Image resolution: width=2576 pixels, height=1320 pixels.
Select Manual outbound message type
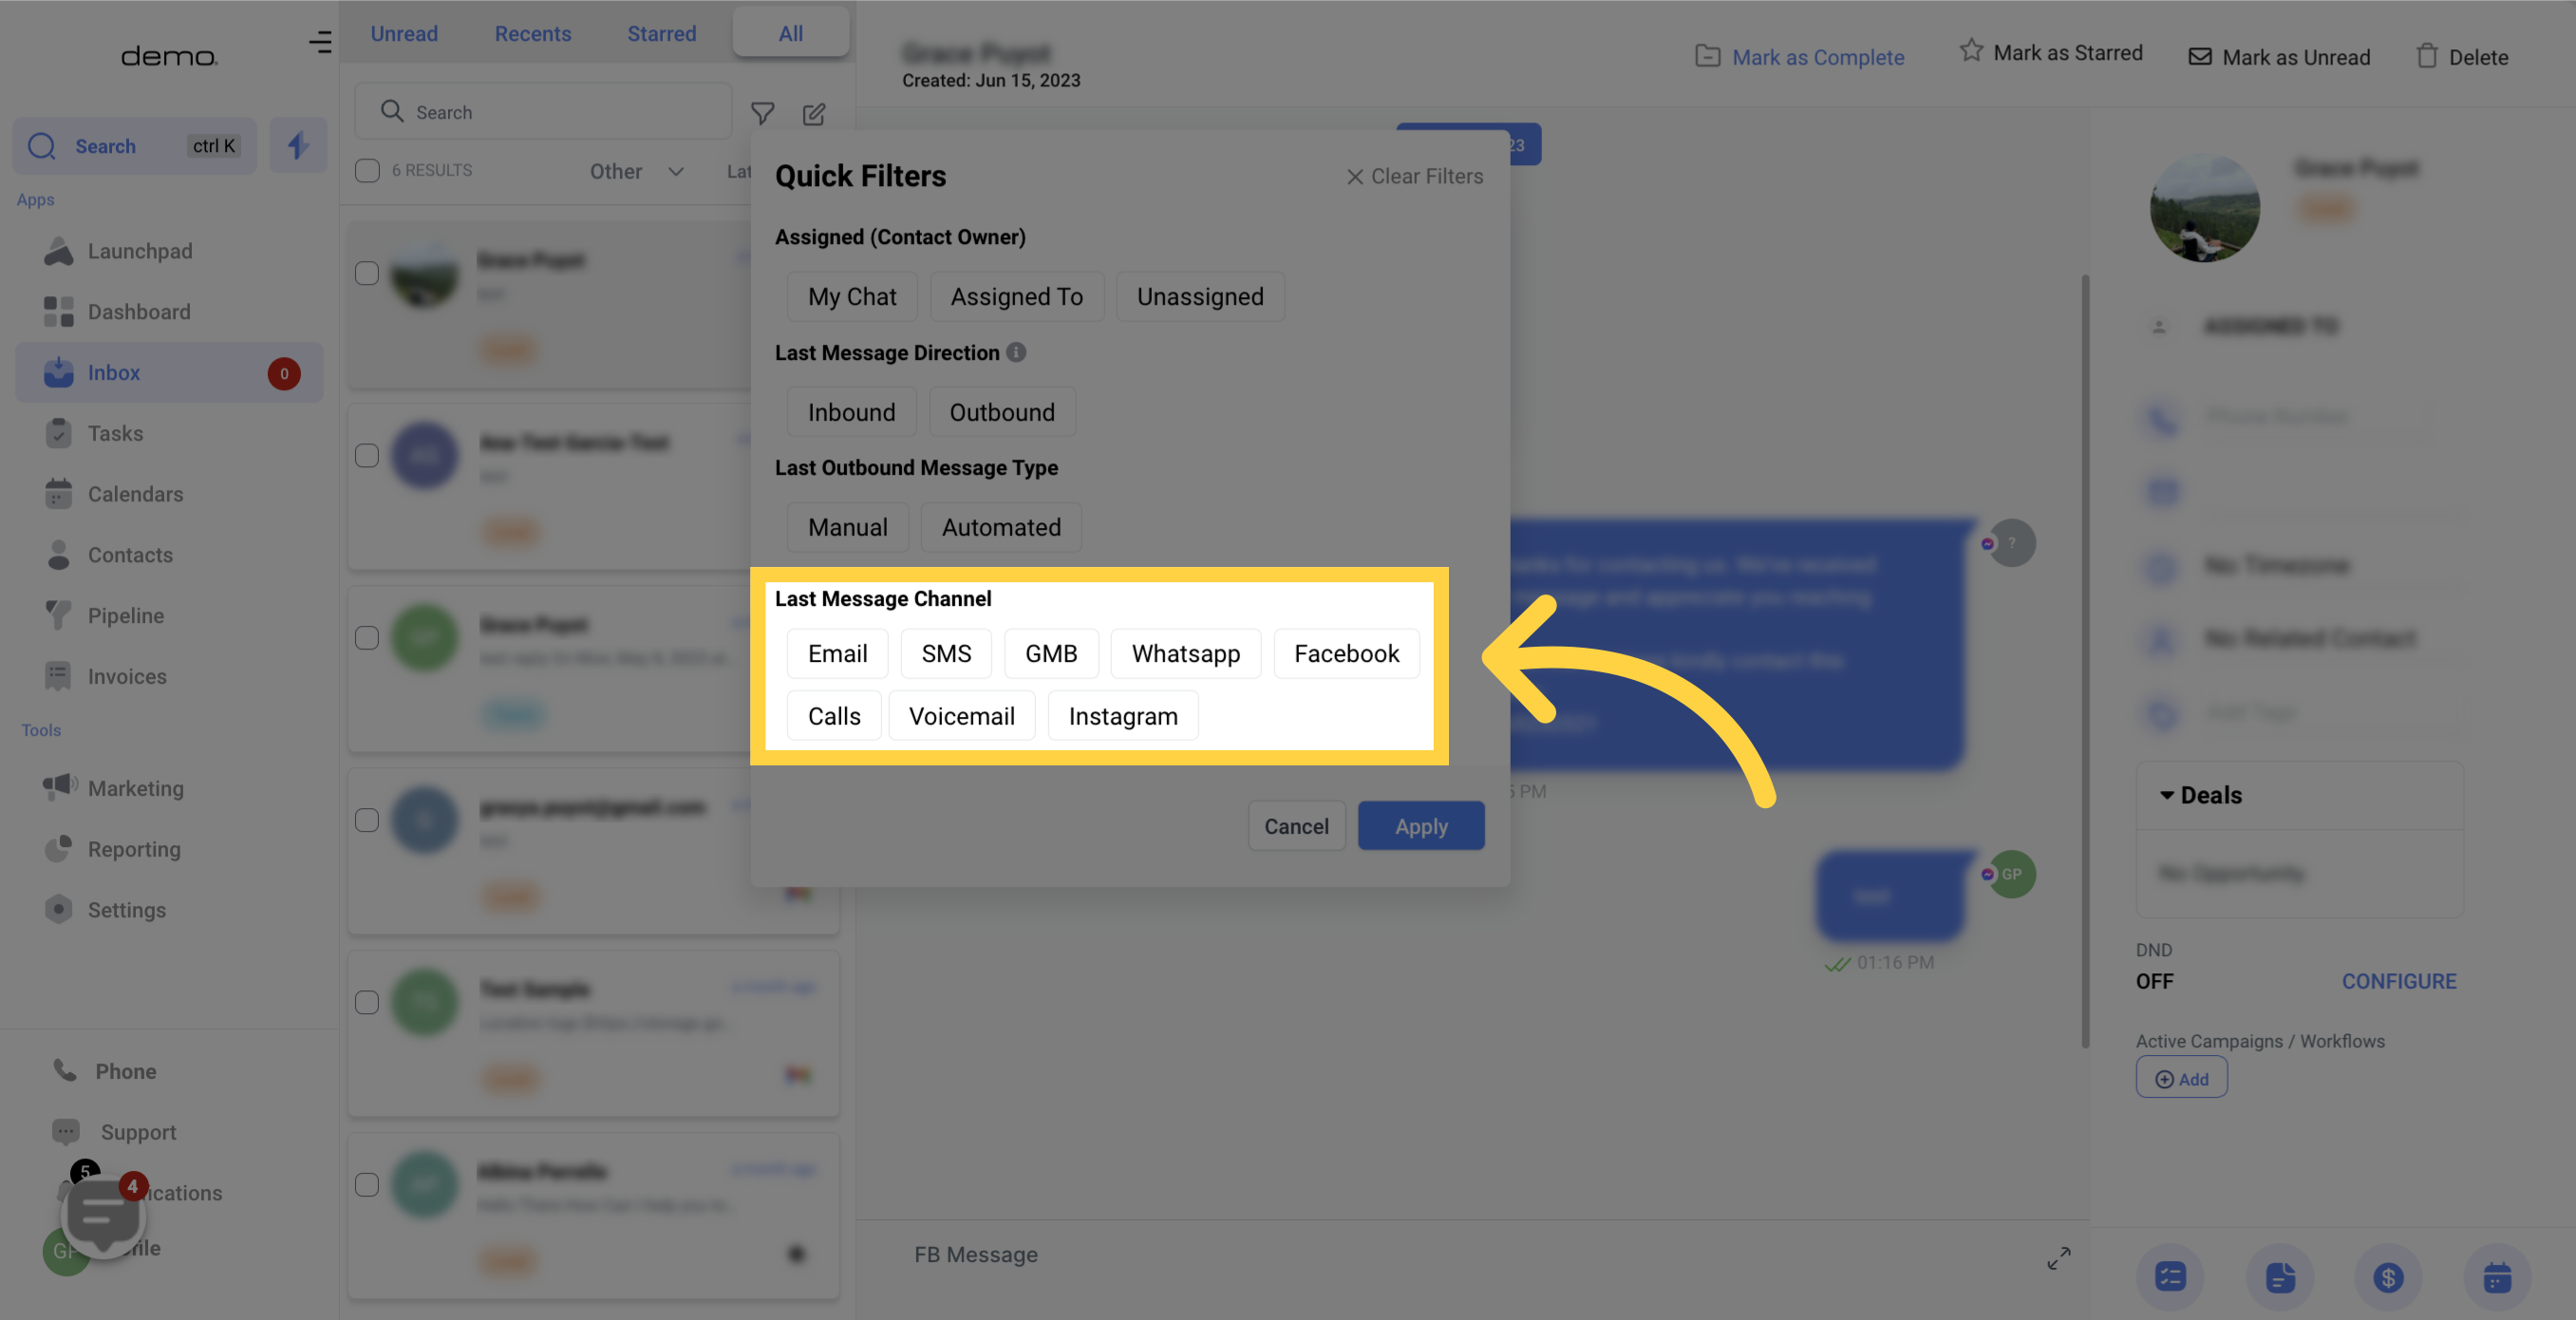click(x=846, y=525)
